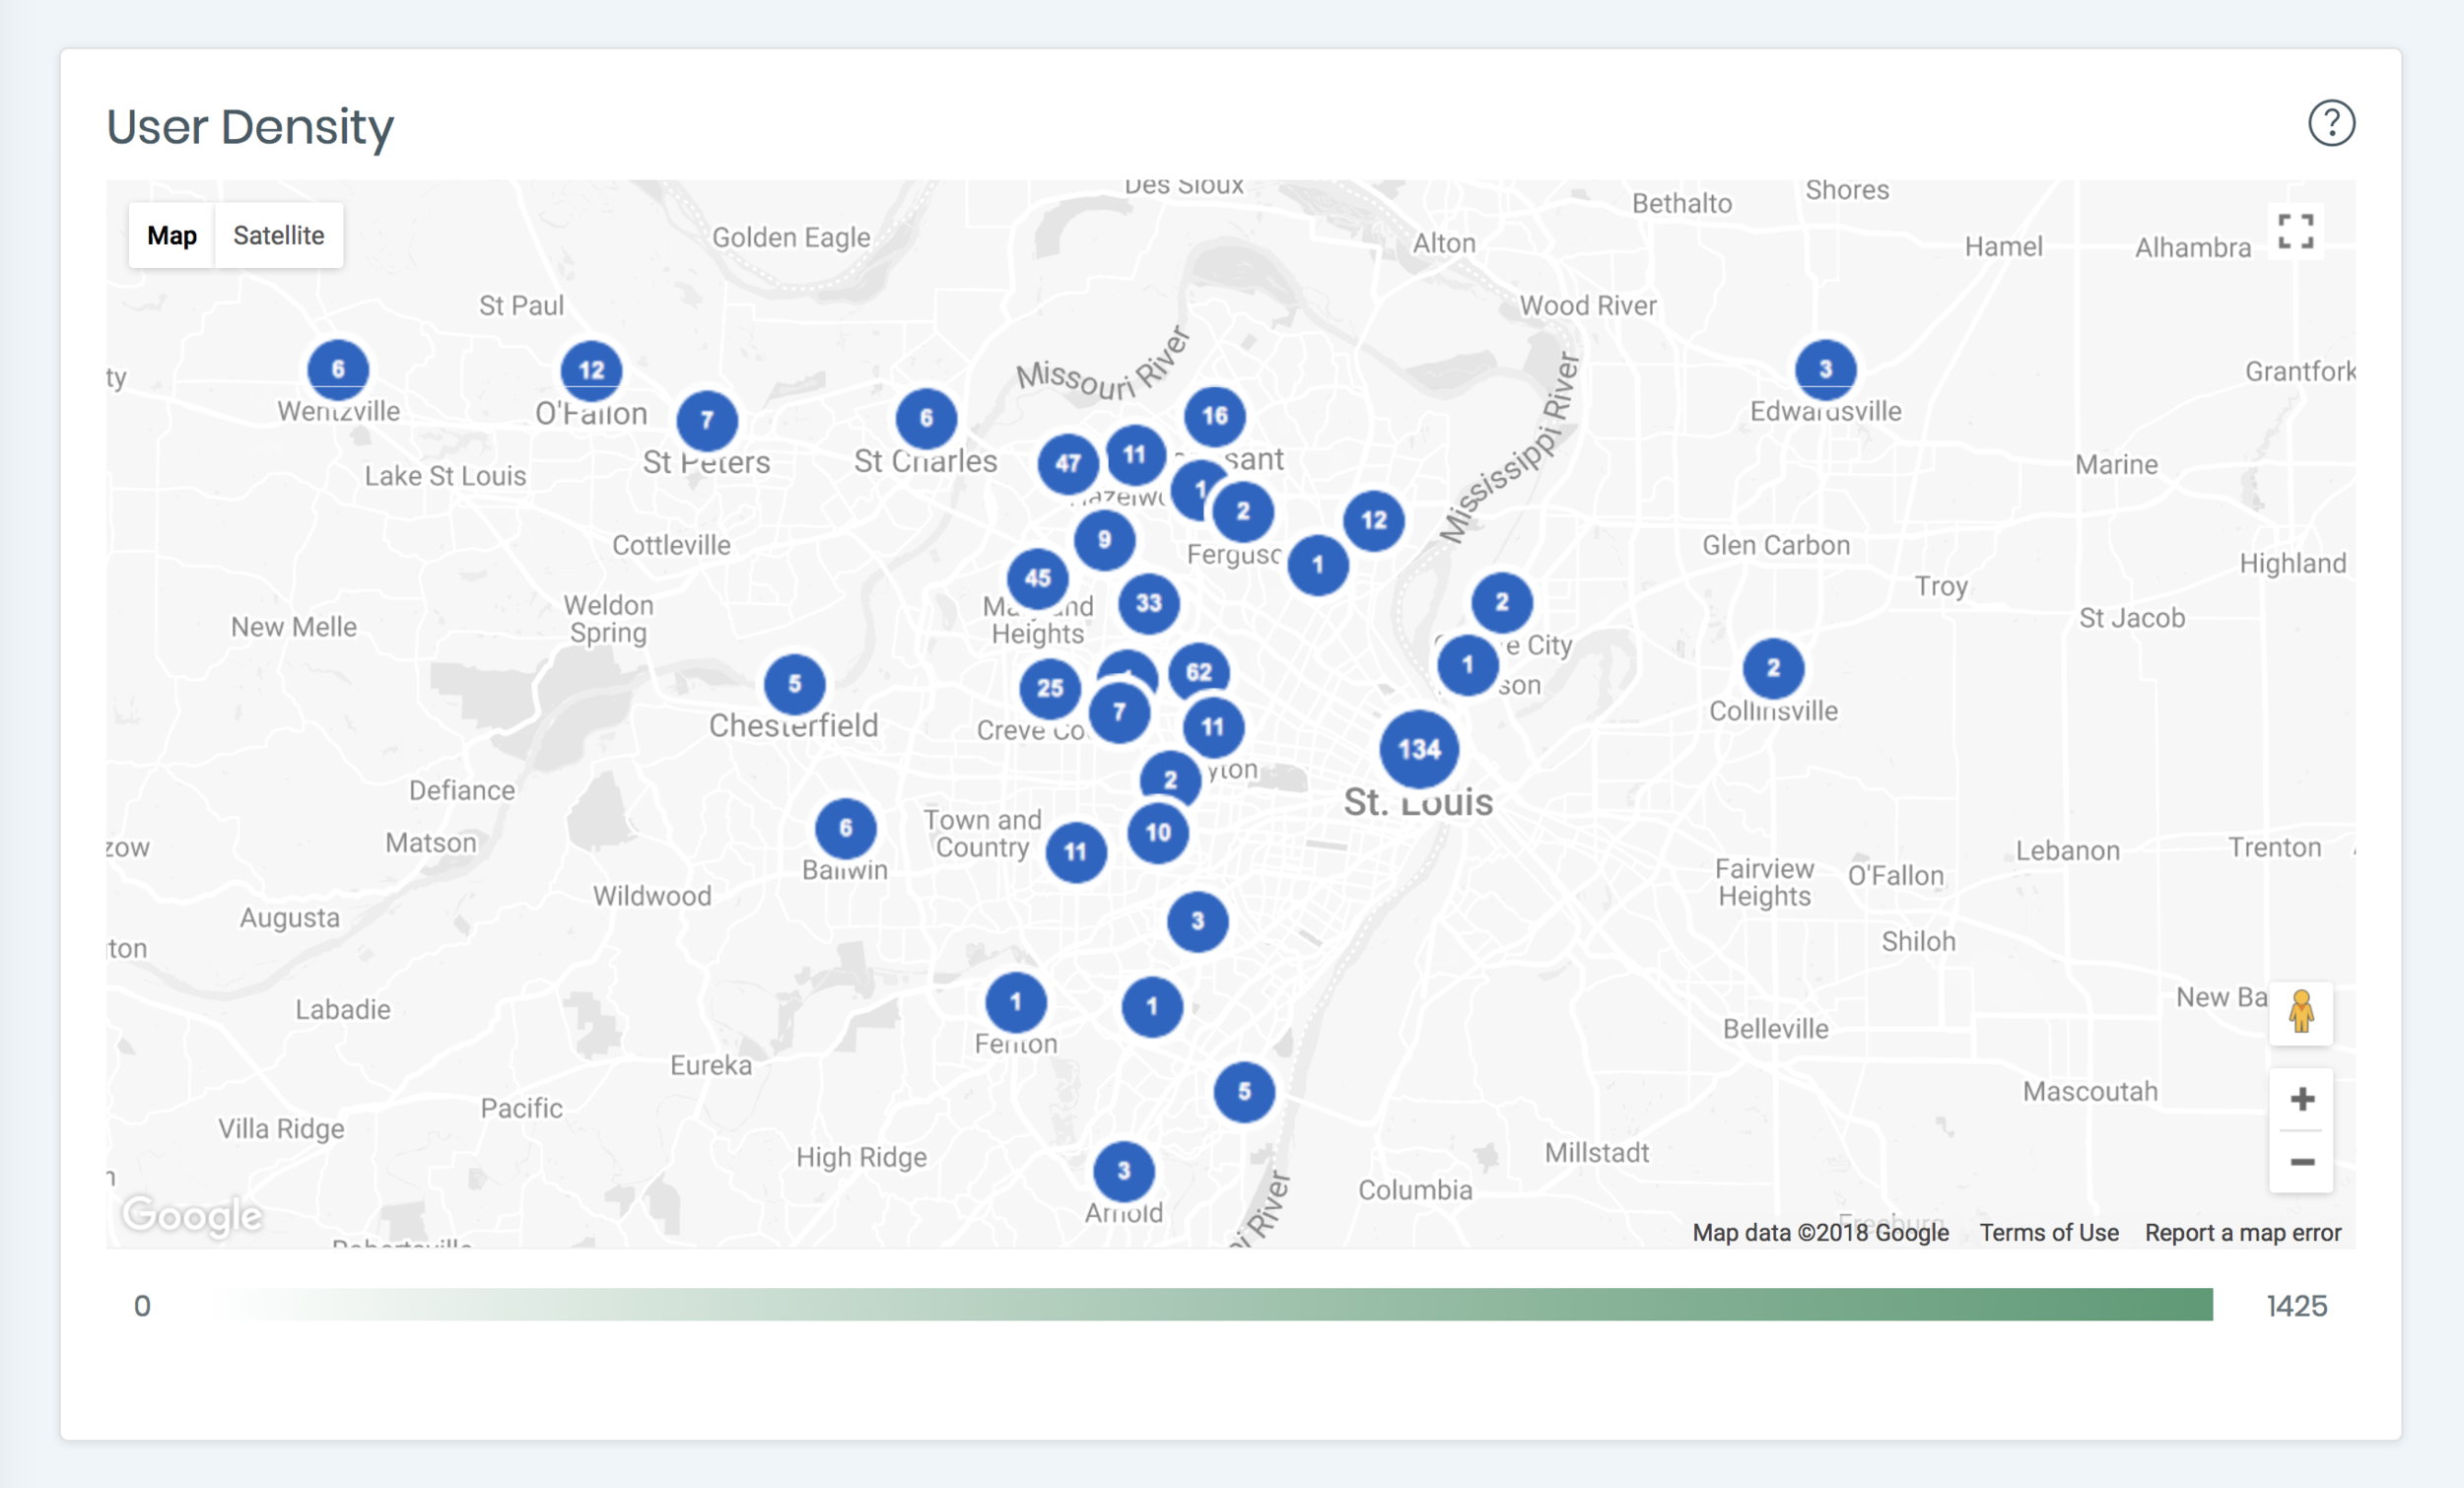Click the 33 user cluster marker
This screenshot has width=2464, height=1488.
point(1148,603)
